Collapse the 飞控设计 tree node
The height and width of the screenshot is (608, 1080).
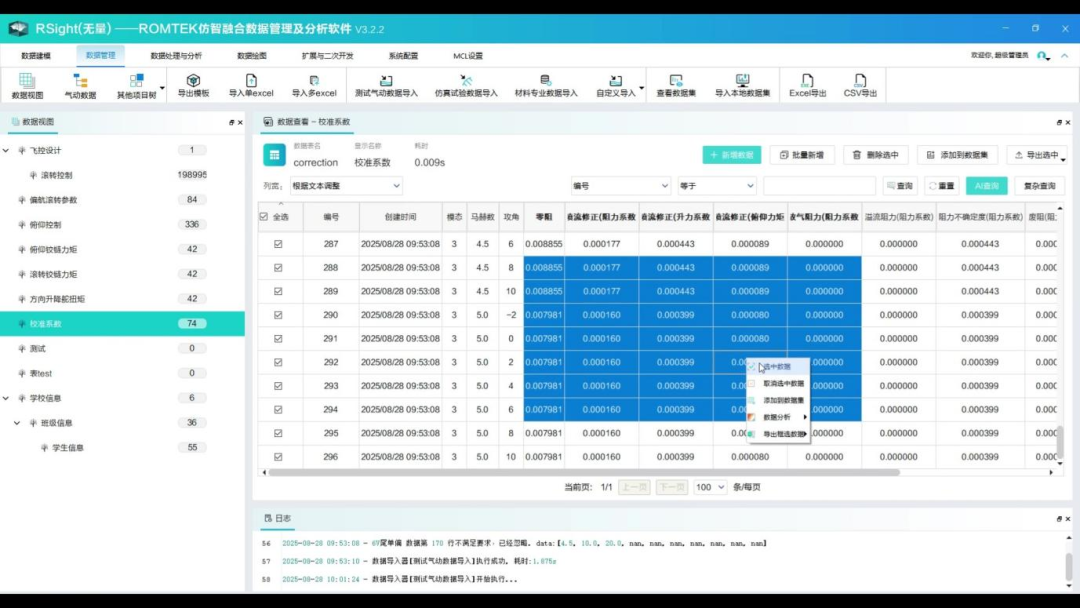[21, 151]
